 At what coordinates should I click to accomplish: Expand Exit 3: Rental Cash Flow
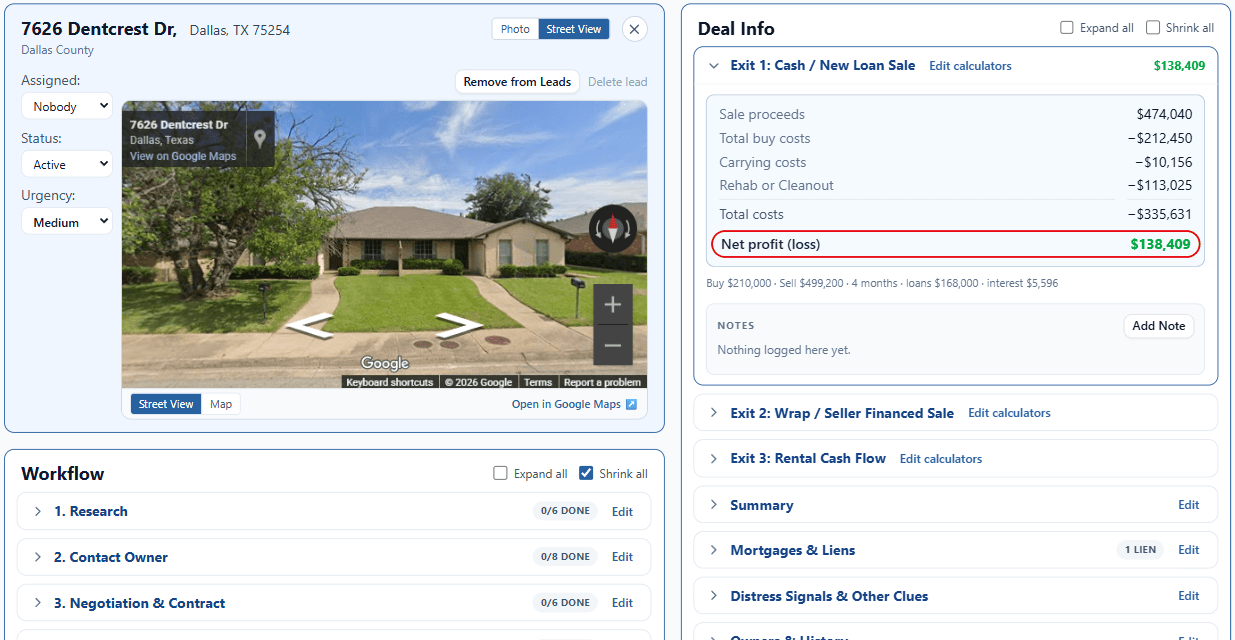[714, 459]
